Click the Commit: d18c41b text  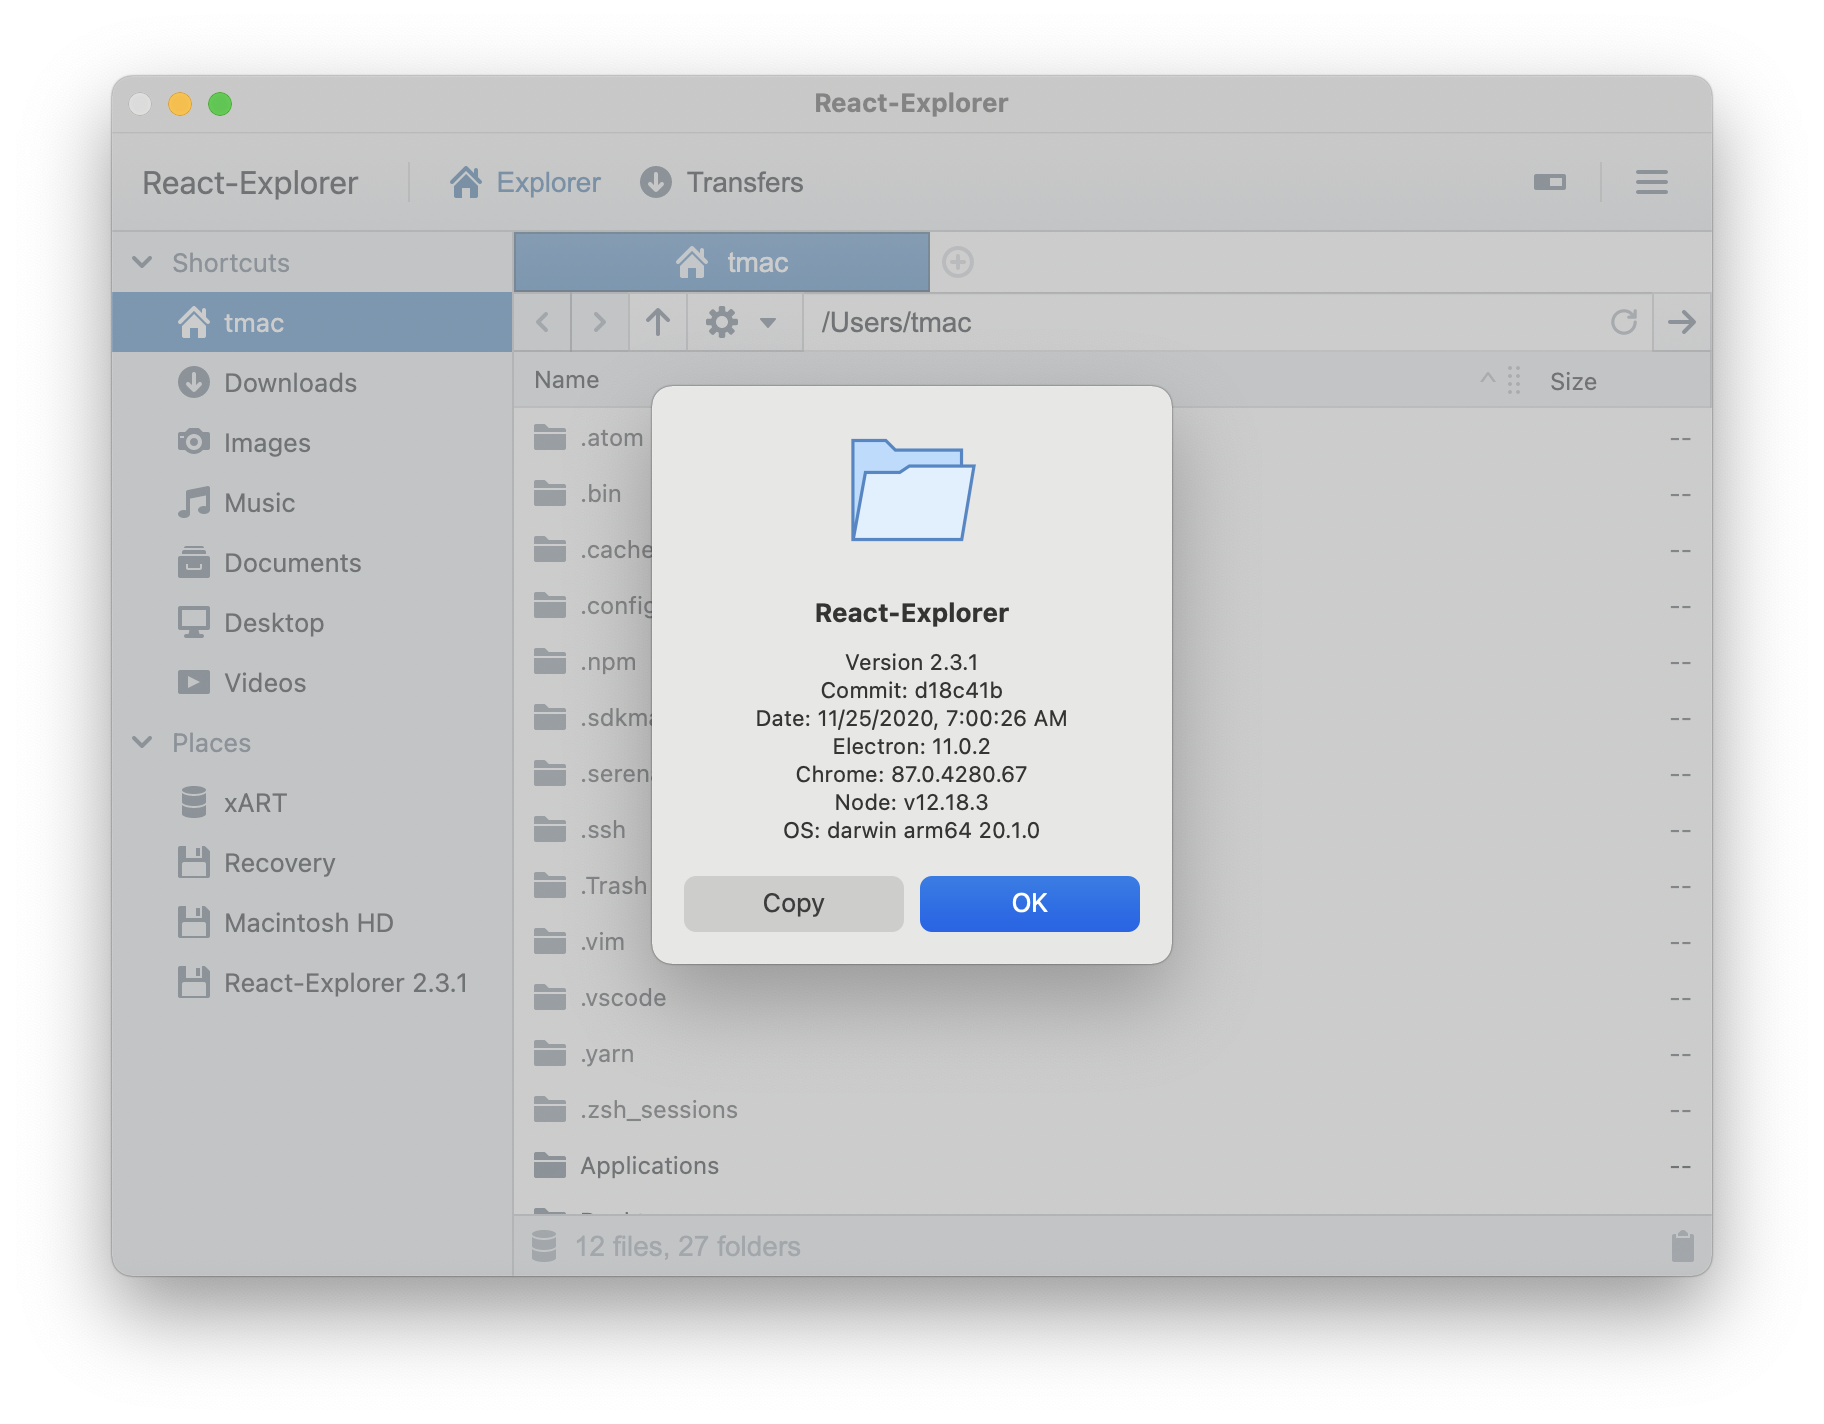912,690
